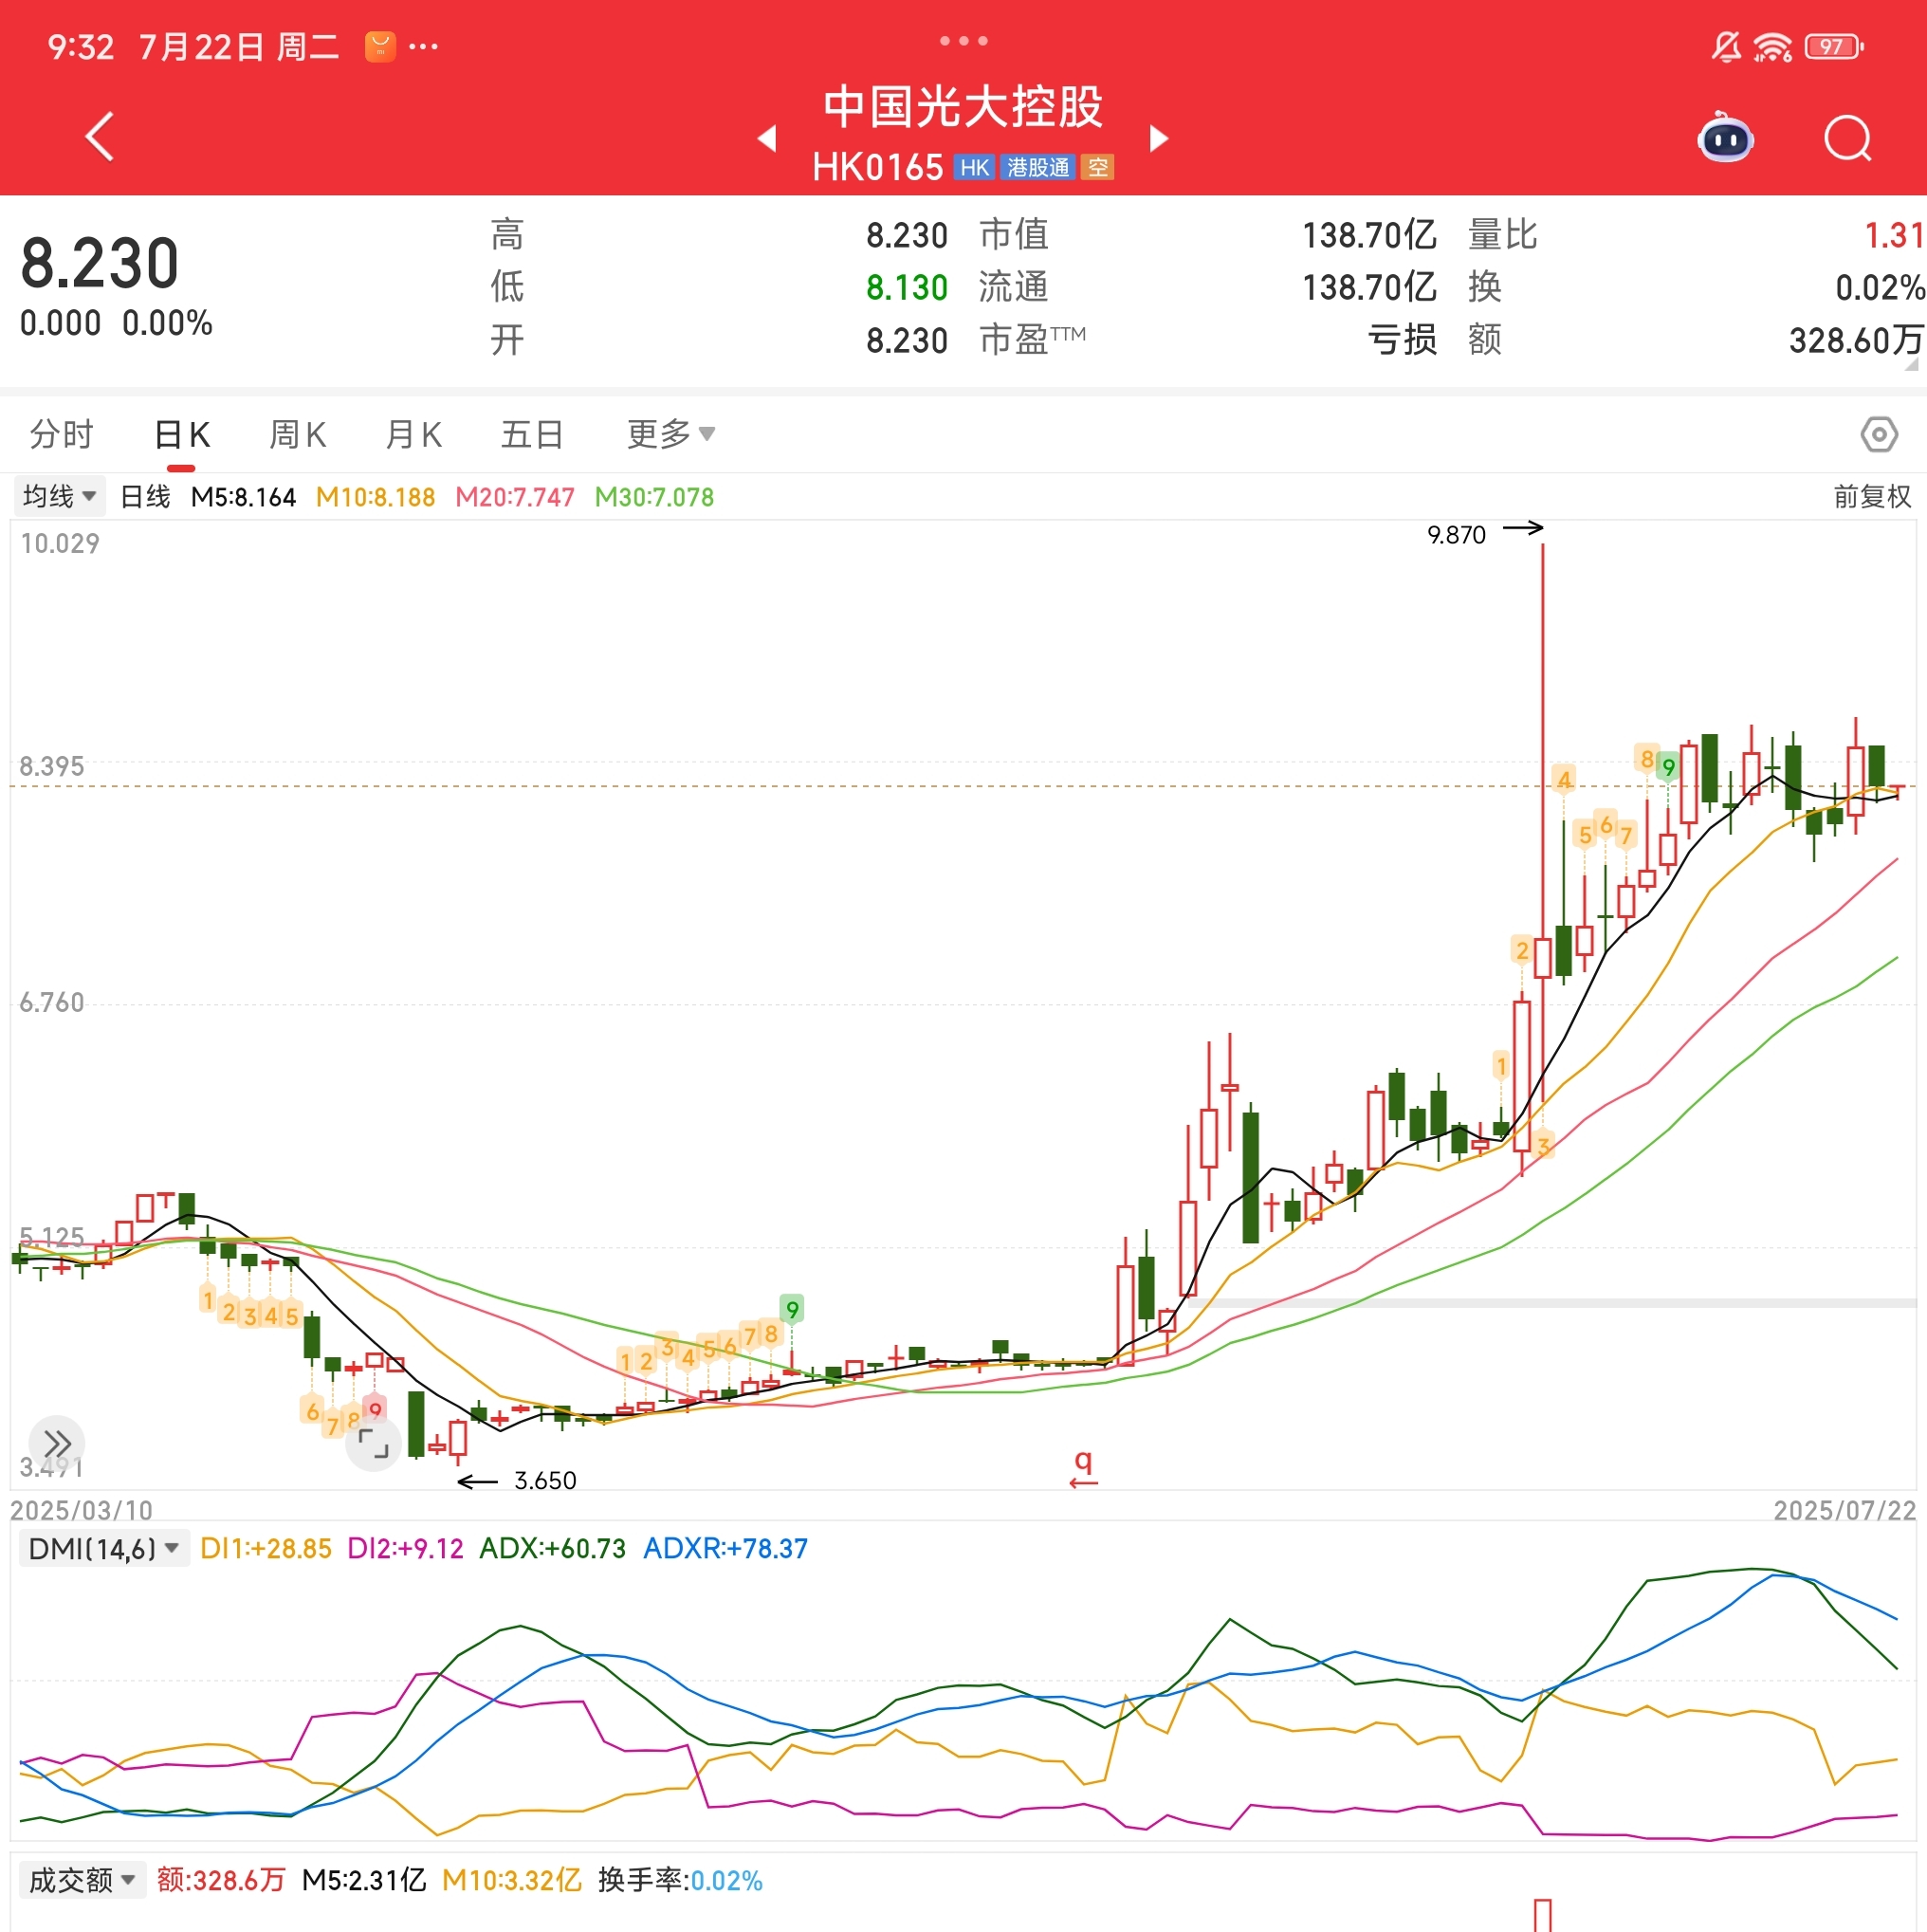Tap the stock code HK0165
This screenshot has width=1927, height=1932.
coord(877,167)
